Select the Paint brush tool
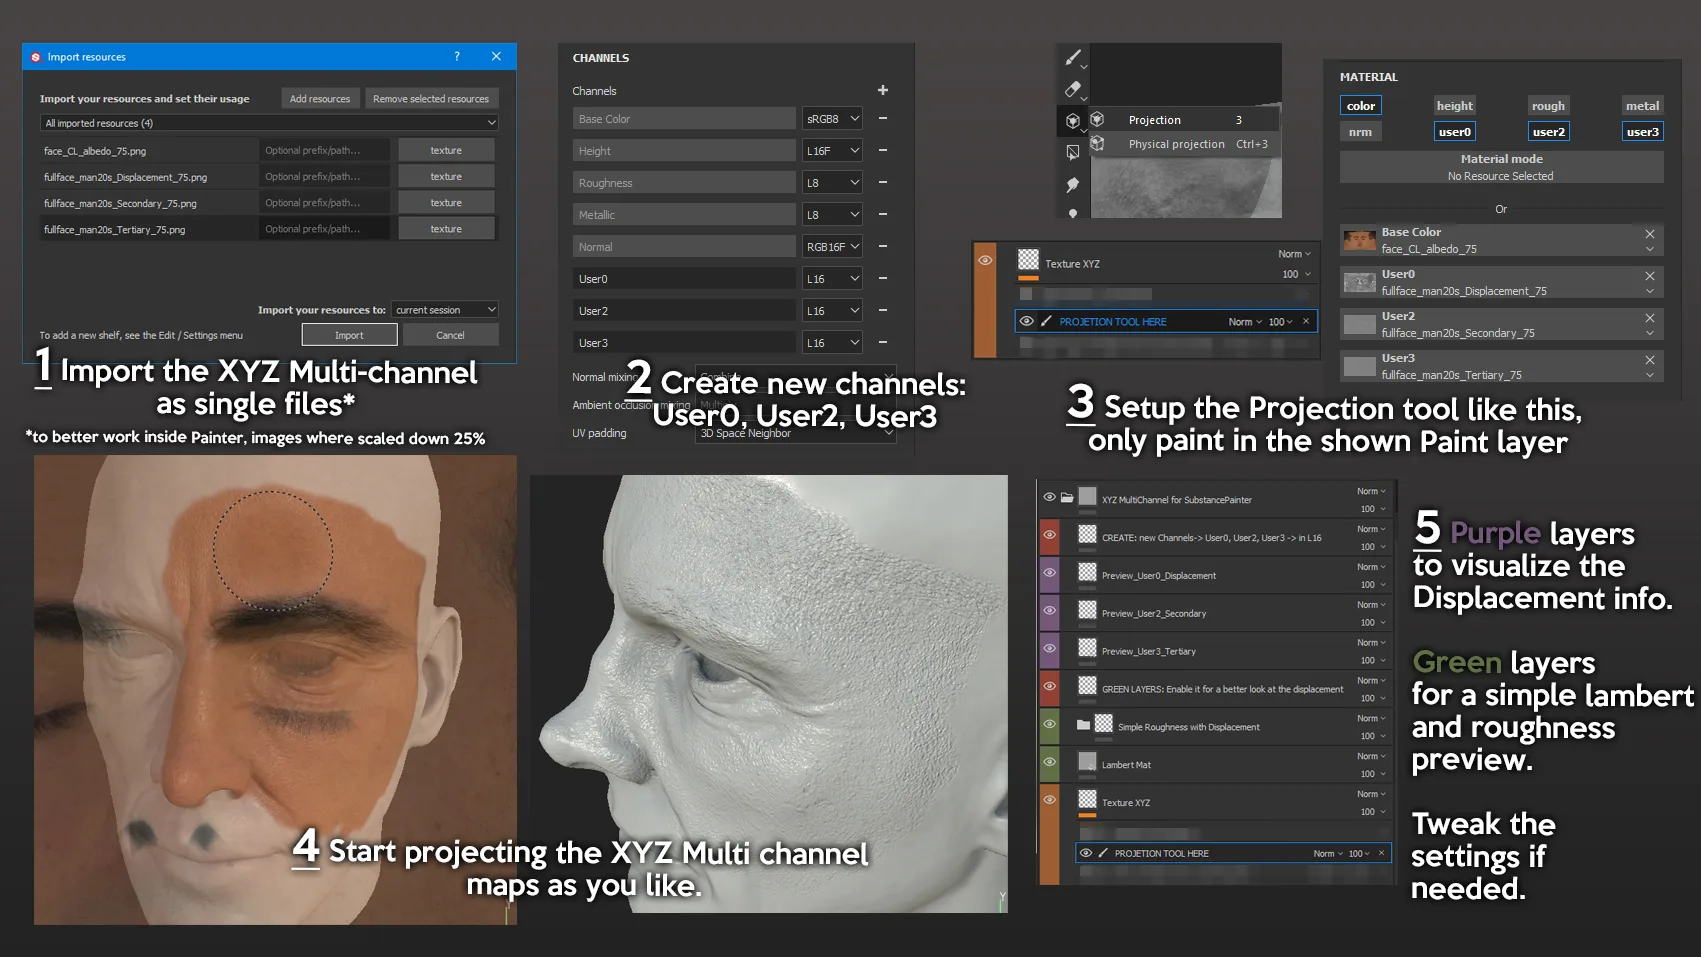The height and width of the screenshot is (957, 1701). pos(1074,58)
